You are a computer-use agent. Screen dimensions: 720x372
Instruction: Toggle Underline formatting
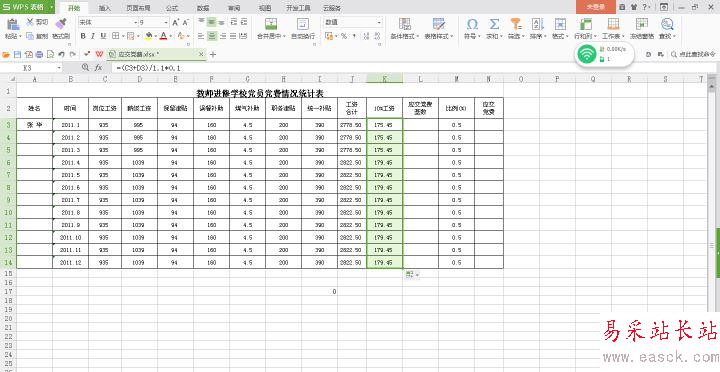103,36
